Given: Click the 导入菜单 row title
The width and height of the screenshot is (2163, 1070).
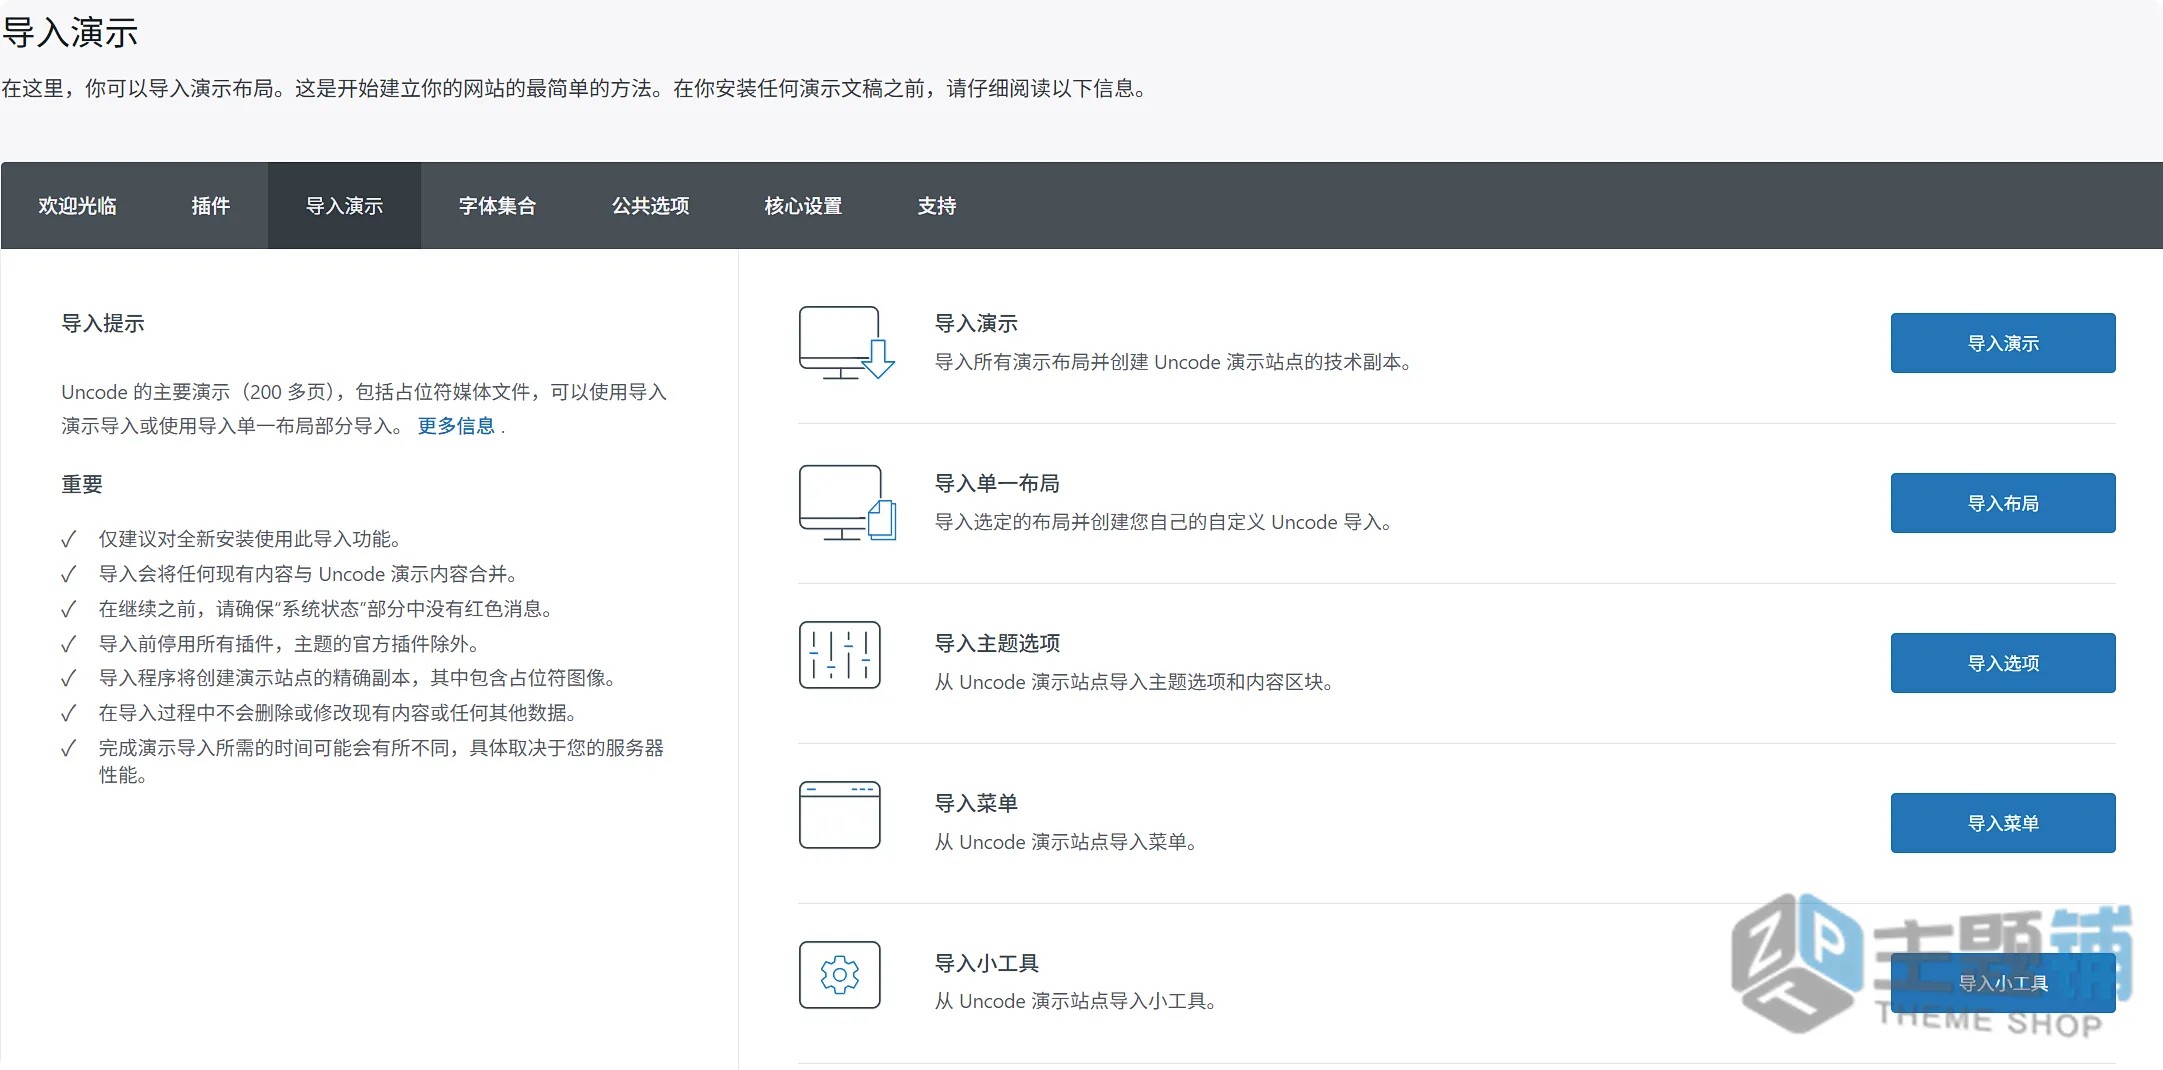Looking at the screenshot, I should click(x=976, y=803).
